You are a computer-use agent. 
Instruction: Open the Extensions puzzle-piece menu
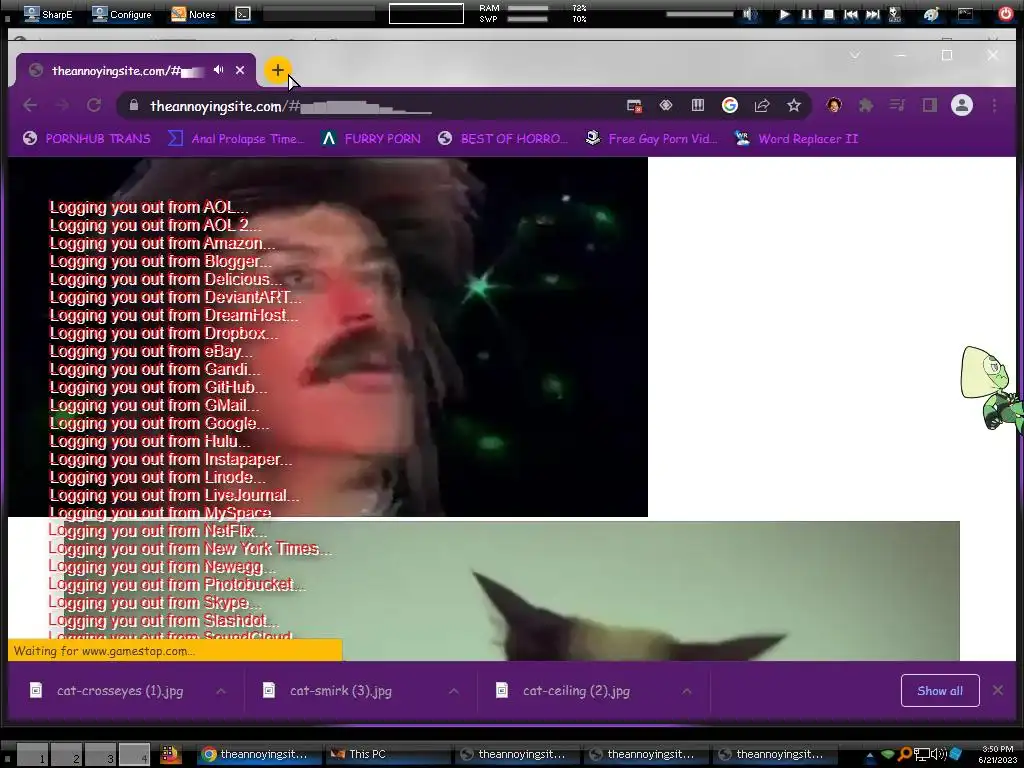[x=866, y=105]
